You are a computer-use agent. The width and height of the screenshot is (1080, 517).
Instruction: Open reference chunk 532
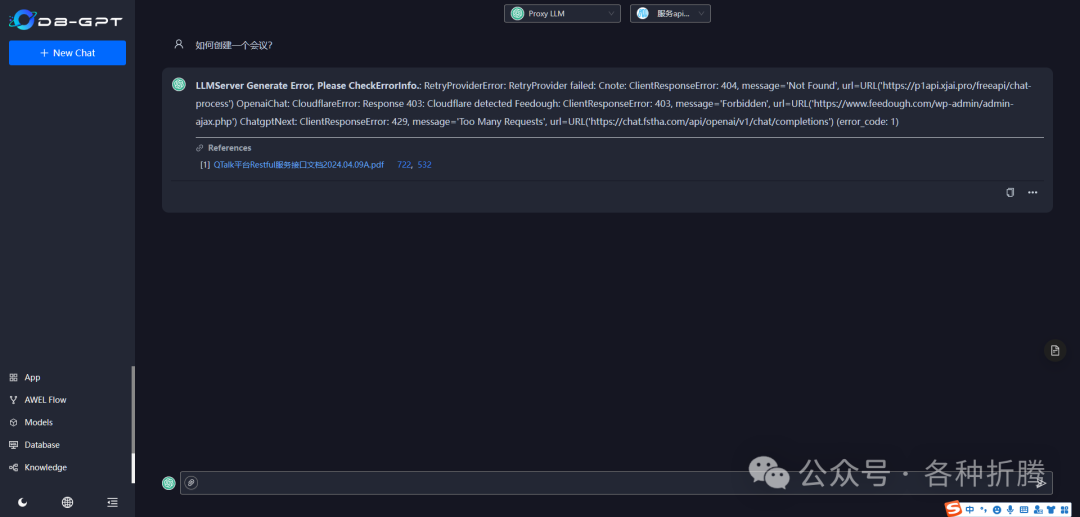[x=424, y=165]
